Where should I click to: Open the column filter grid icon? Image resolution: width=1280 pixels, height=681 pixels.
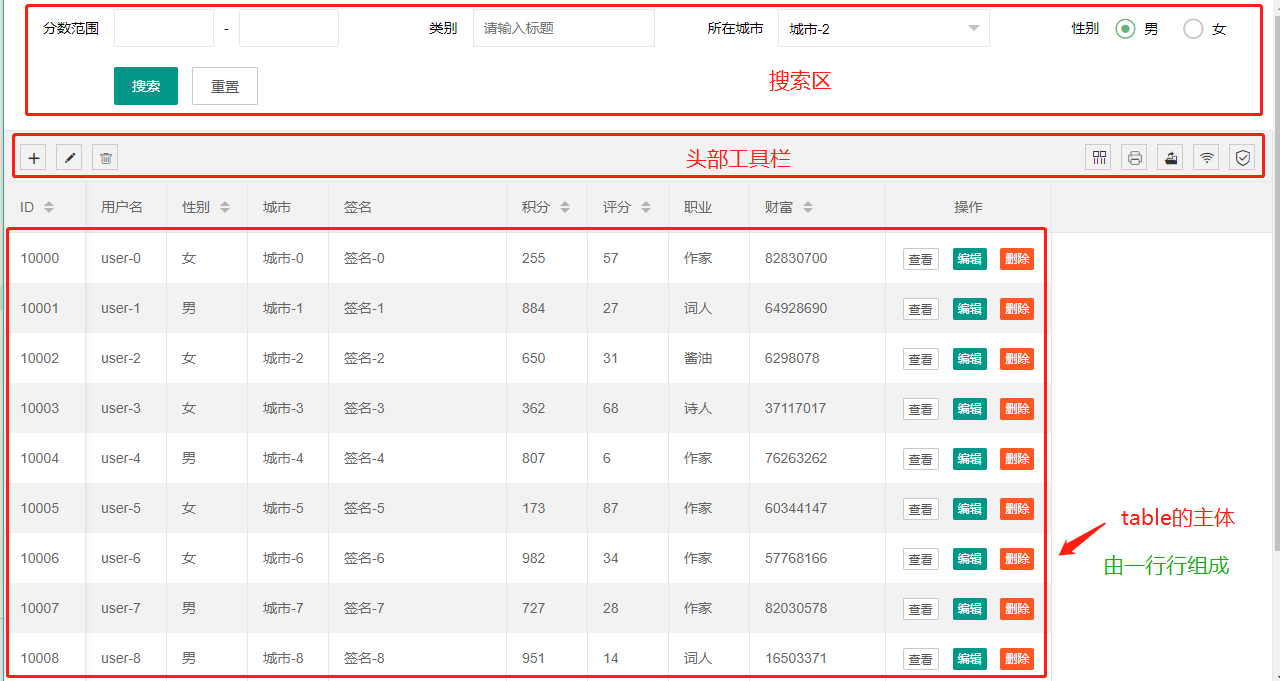click(1099, 157)
